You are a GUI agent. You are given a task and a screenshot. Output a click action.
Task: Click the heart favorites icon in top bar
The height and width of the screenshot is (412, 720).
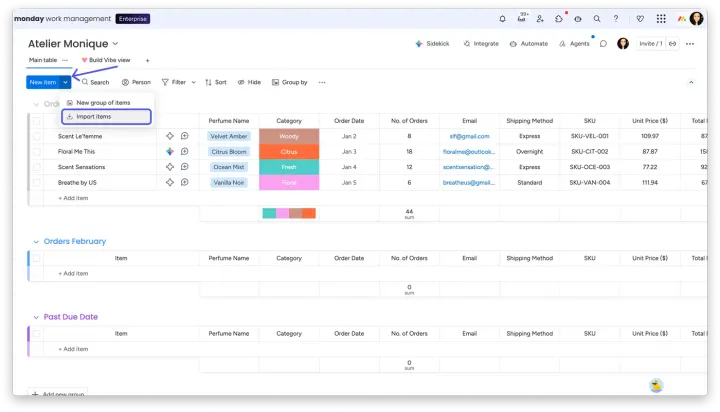640,19
